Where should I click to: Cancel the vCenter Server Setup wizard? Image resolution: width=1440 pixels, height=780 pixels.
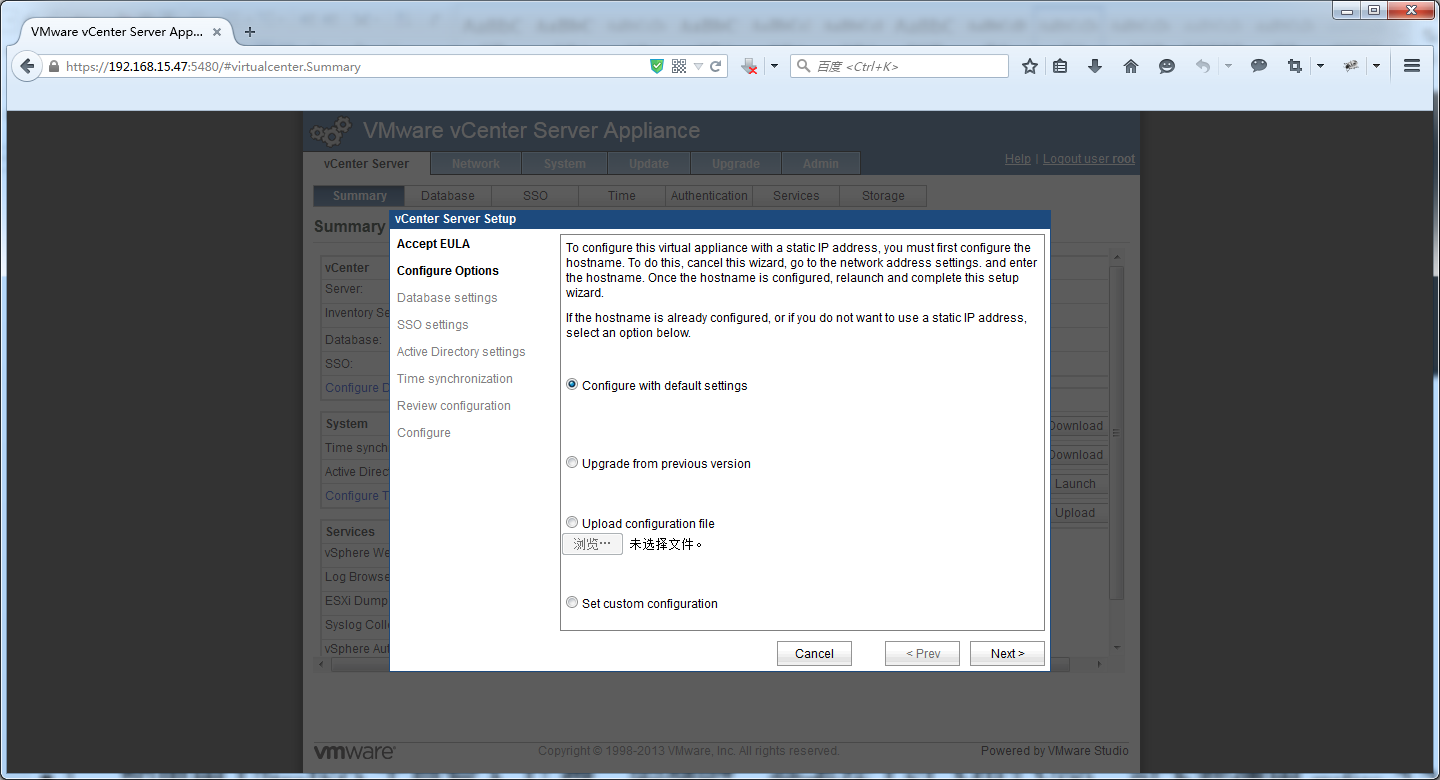coord(814,654)
